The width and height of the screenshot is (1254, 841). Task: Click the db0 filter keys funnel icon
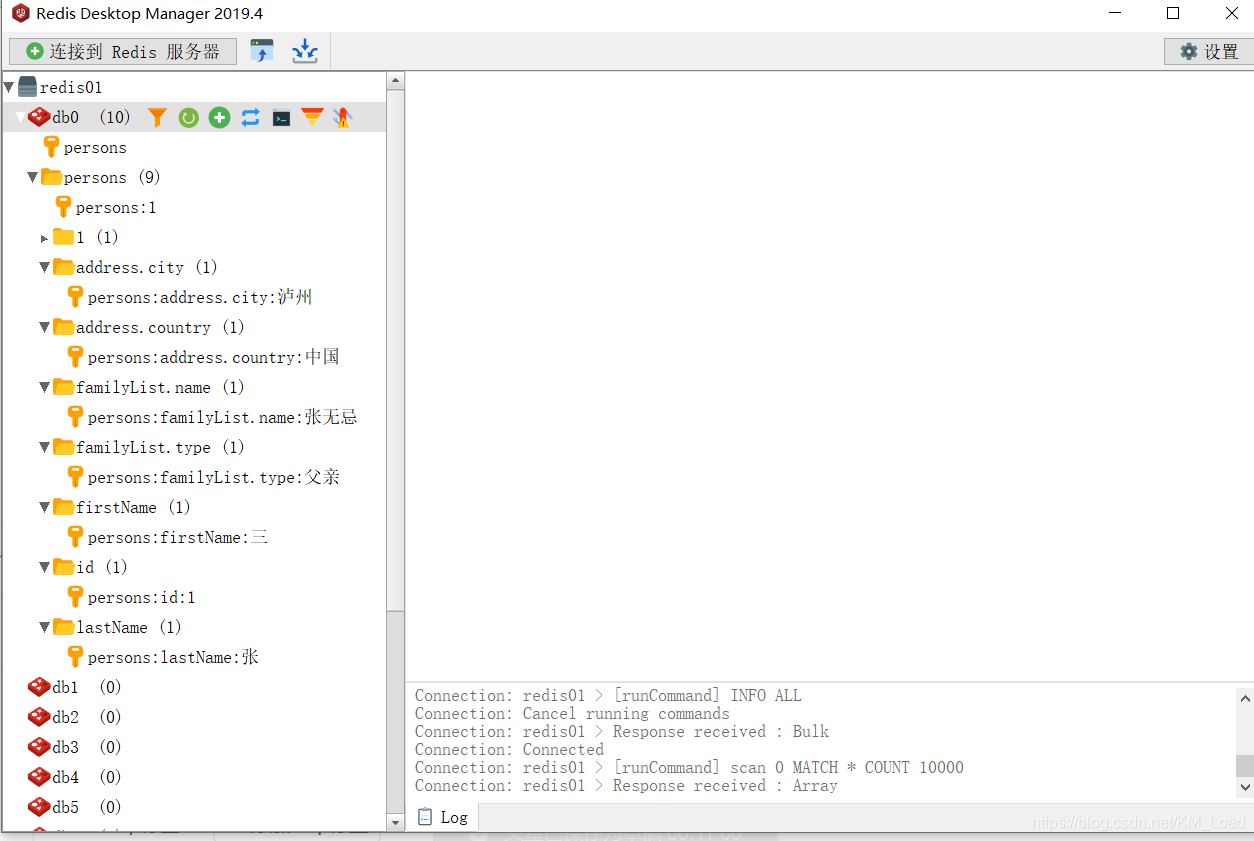[x=157, y=117]
